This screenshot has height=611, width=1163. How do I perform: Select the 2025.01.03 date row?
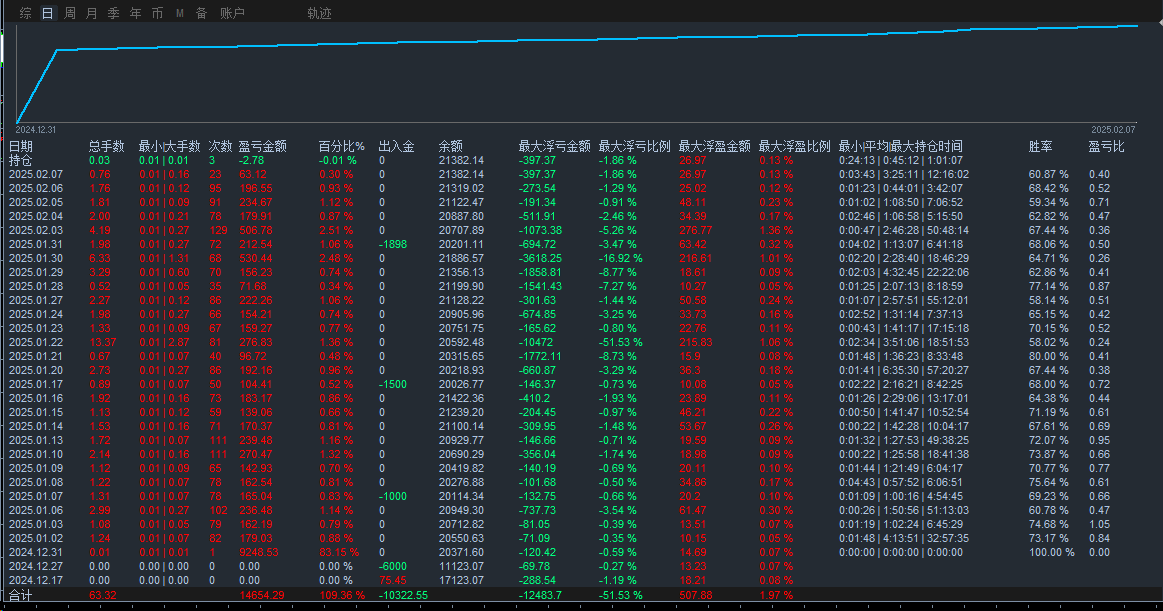(x=36, y=524)
